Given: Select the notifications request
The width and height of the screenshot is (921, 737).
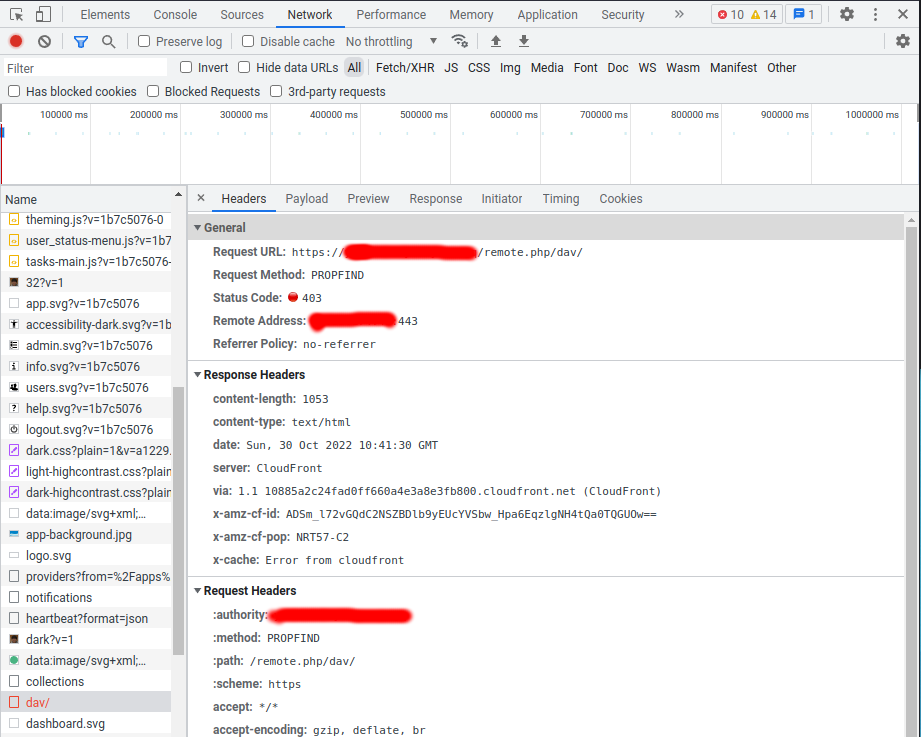Looking at the screenshot, I should click(86, 597).
